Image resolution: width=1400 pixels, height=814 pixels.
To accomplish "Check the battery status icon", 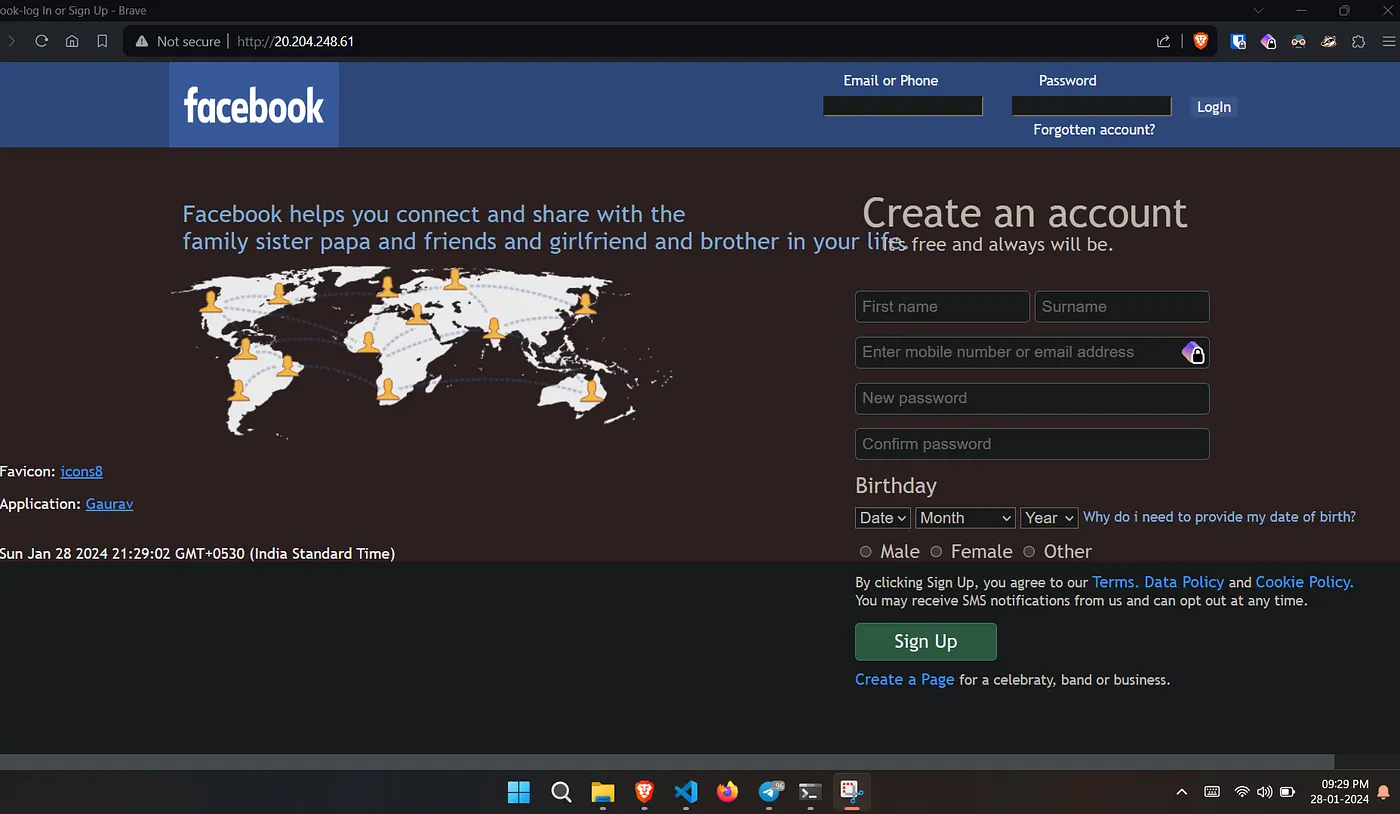I will click(x=1288, y=792).
